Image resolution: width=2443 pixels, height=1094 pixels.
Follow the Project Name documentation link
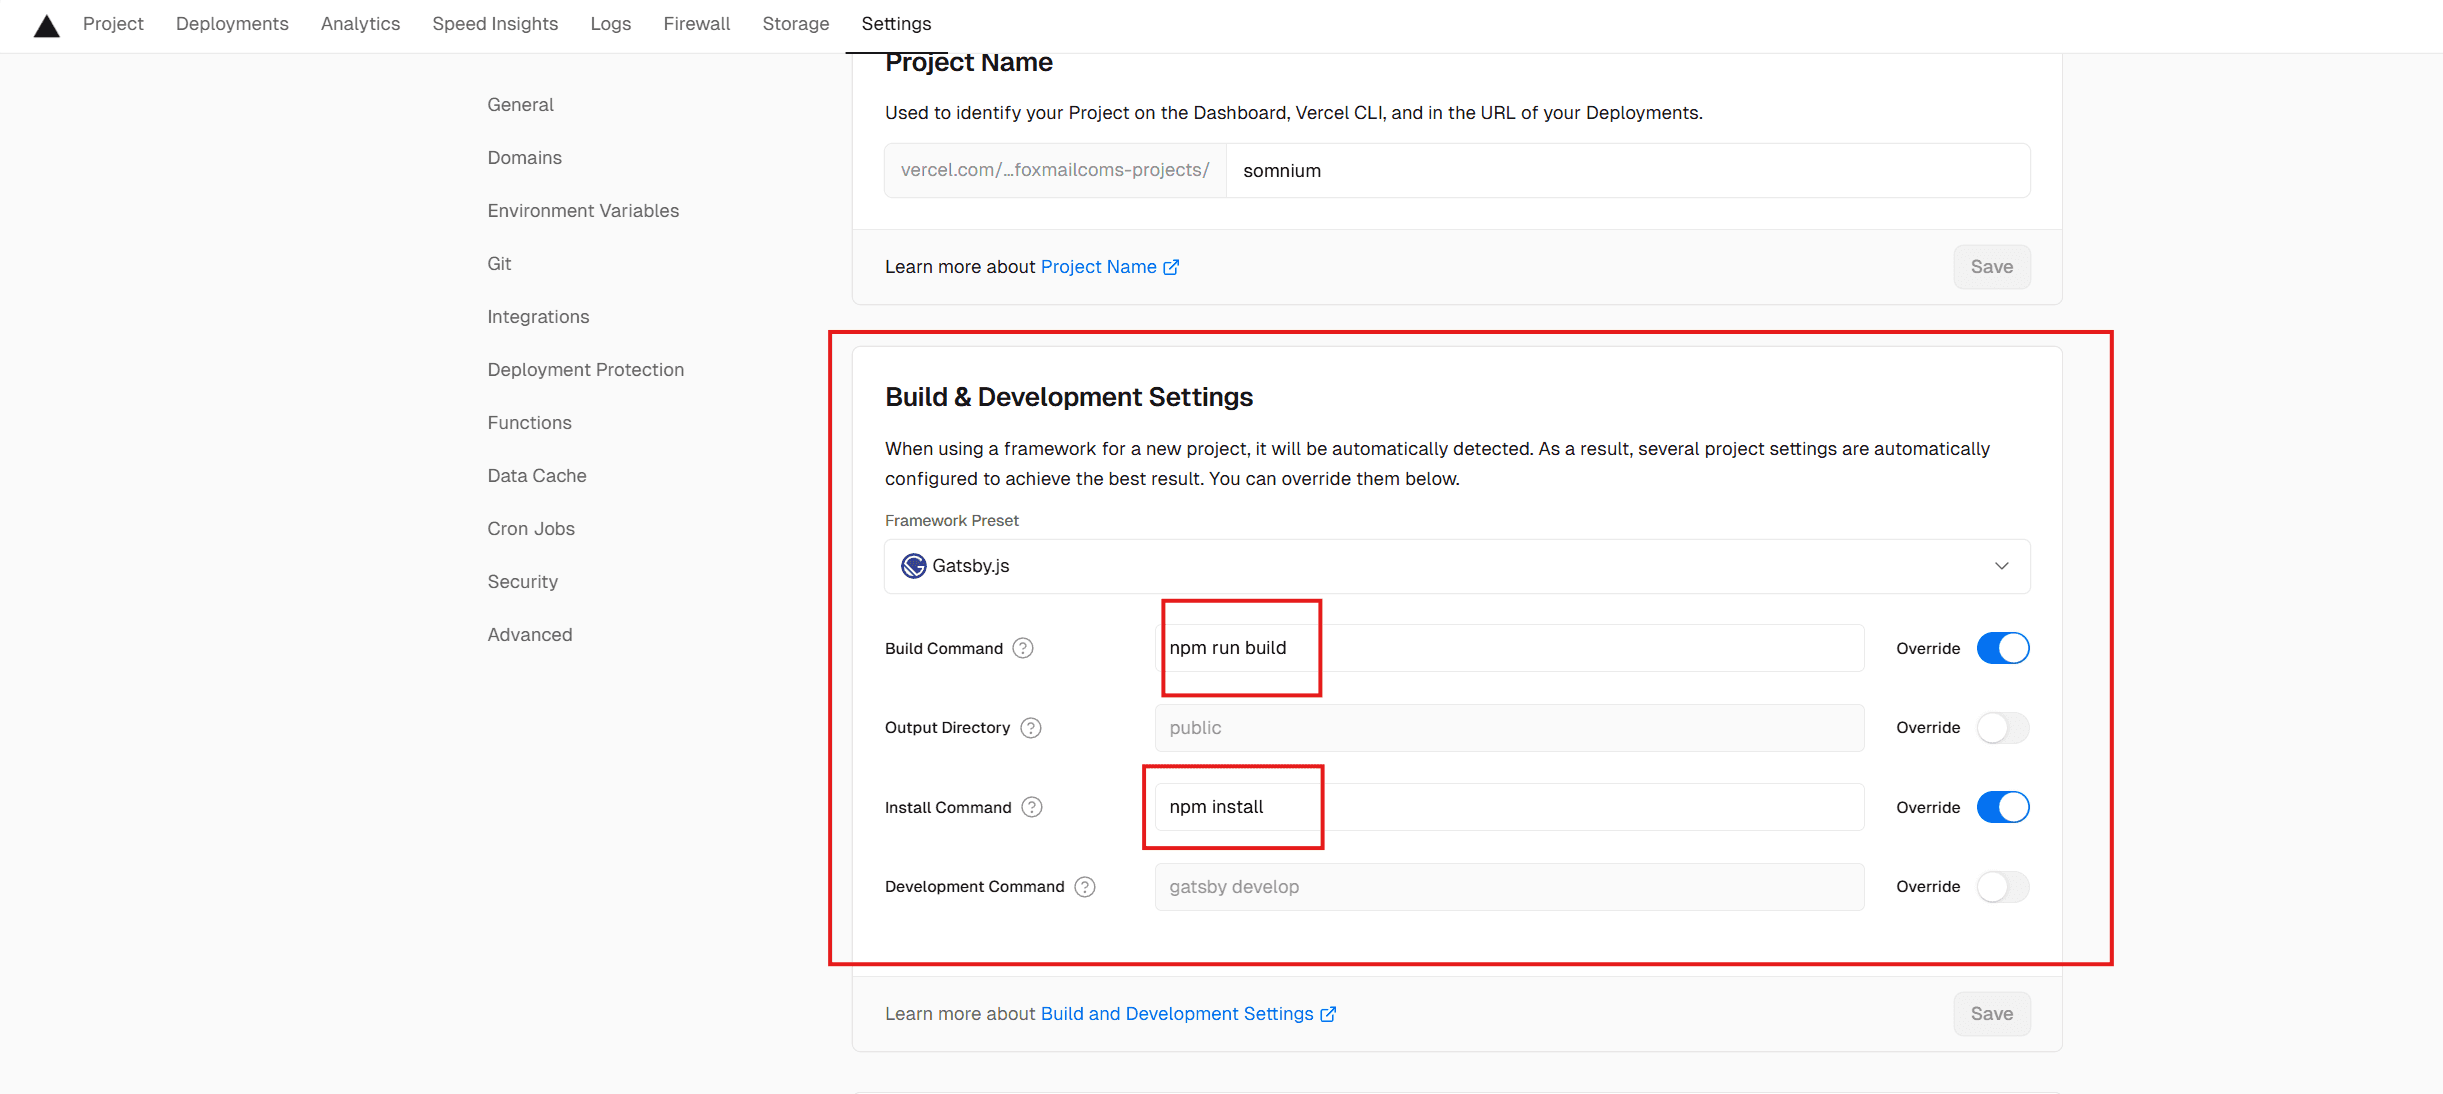pos(1110,267)
